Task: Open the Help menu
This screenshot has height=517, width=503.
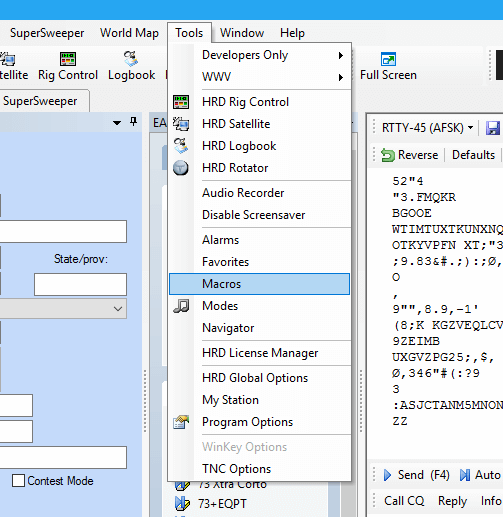Action: tap(292, 33)
